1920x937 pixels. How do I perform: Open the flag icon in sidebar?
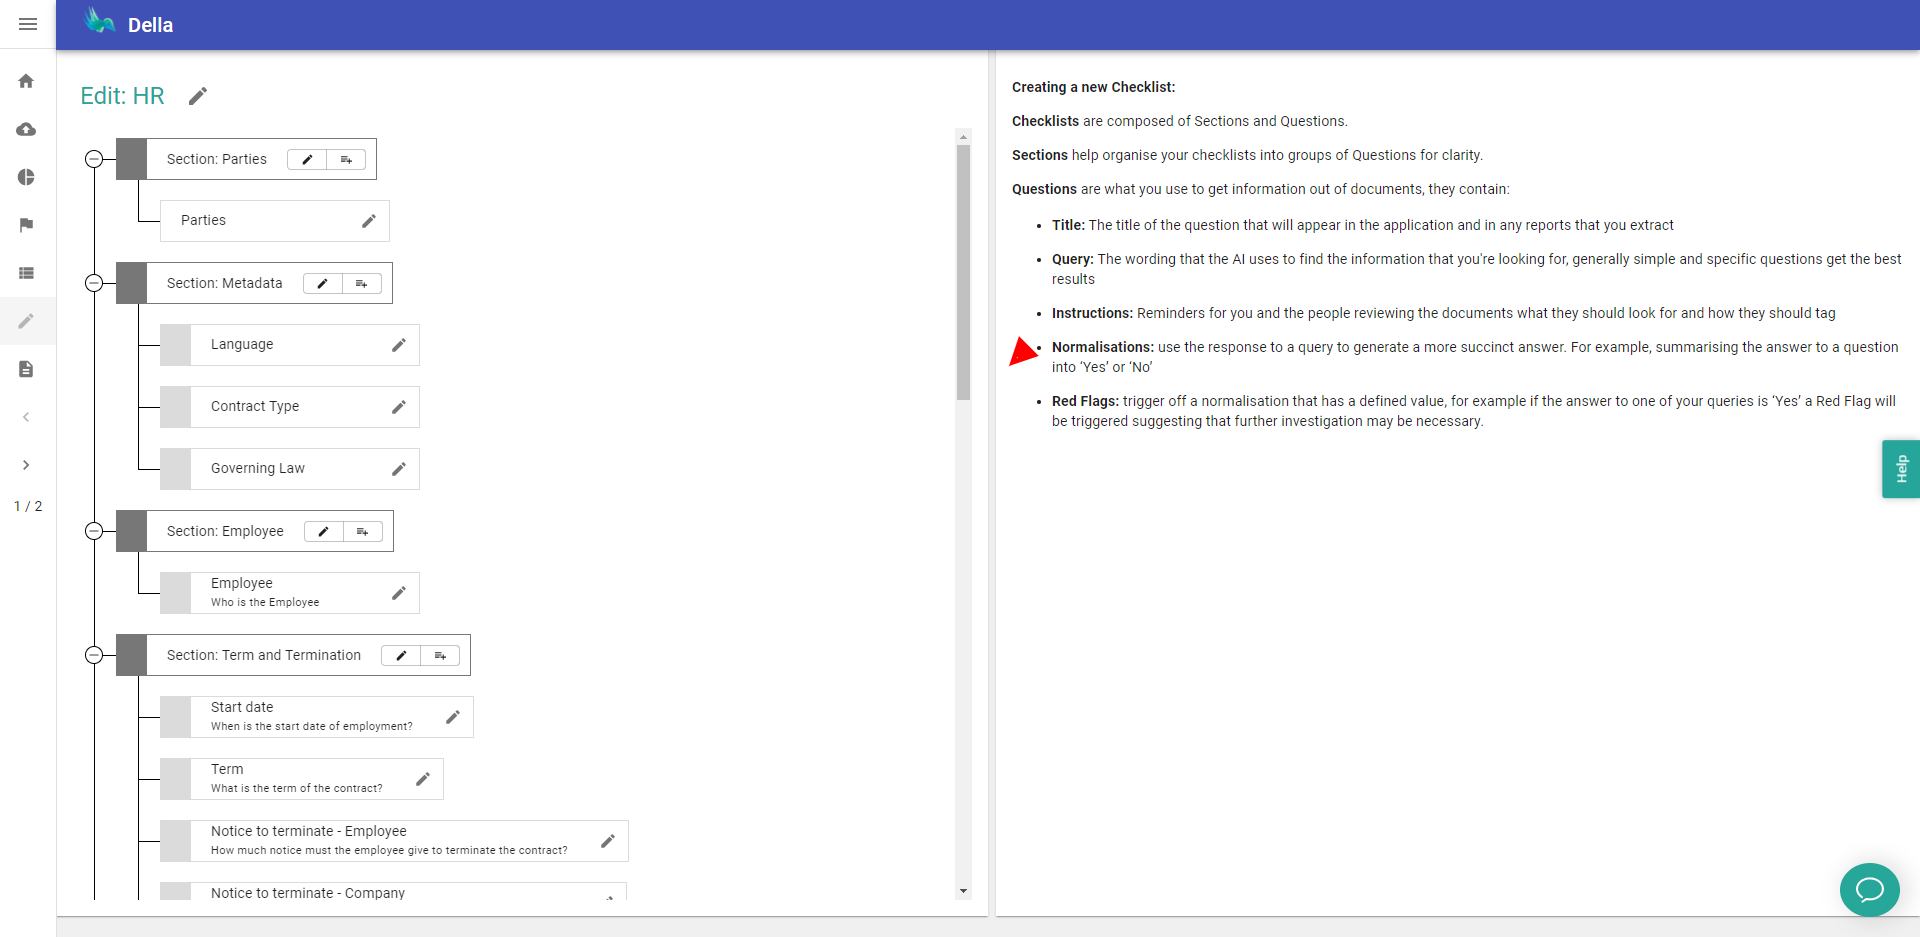[26, 225]
